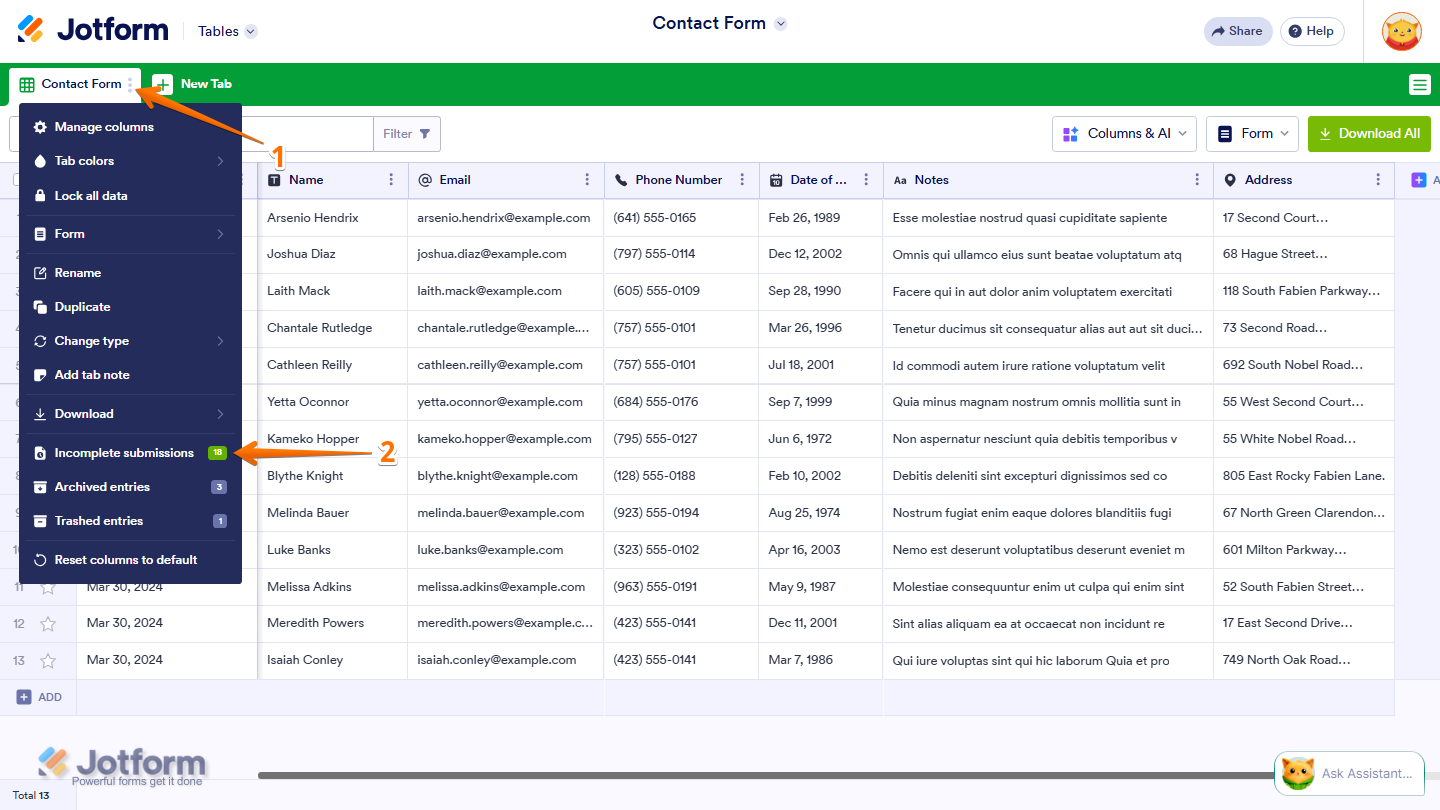Open the Form view dropdown
The width and height of the screenshot is (1440, 810).
(x=1252, y=134)
